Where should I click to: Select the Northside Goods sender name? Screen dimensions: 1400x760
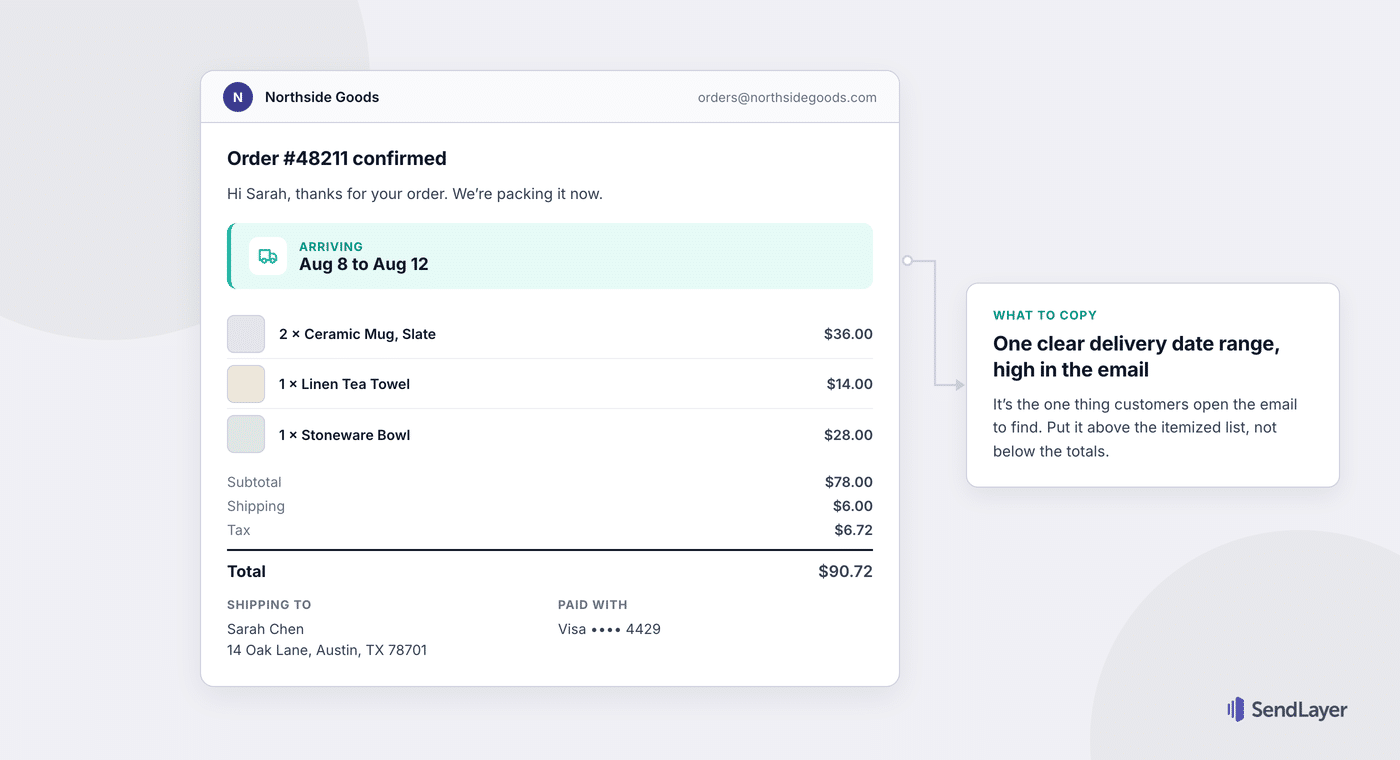(322, 97)
